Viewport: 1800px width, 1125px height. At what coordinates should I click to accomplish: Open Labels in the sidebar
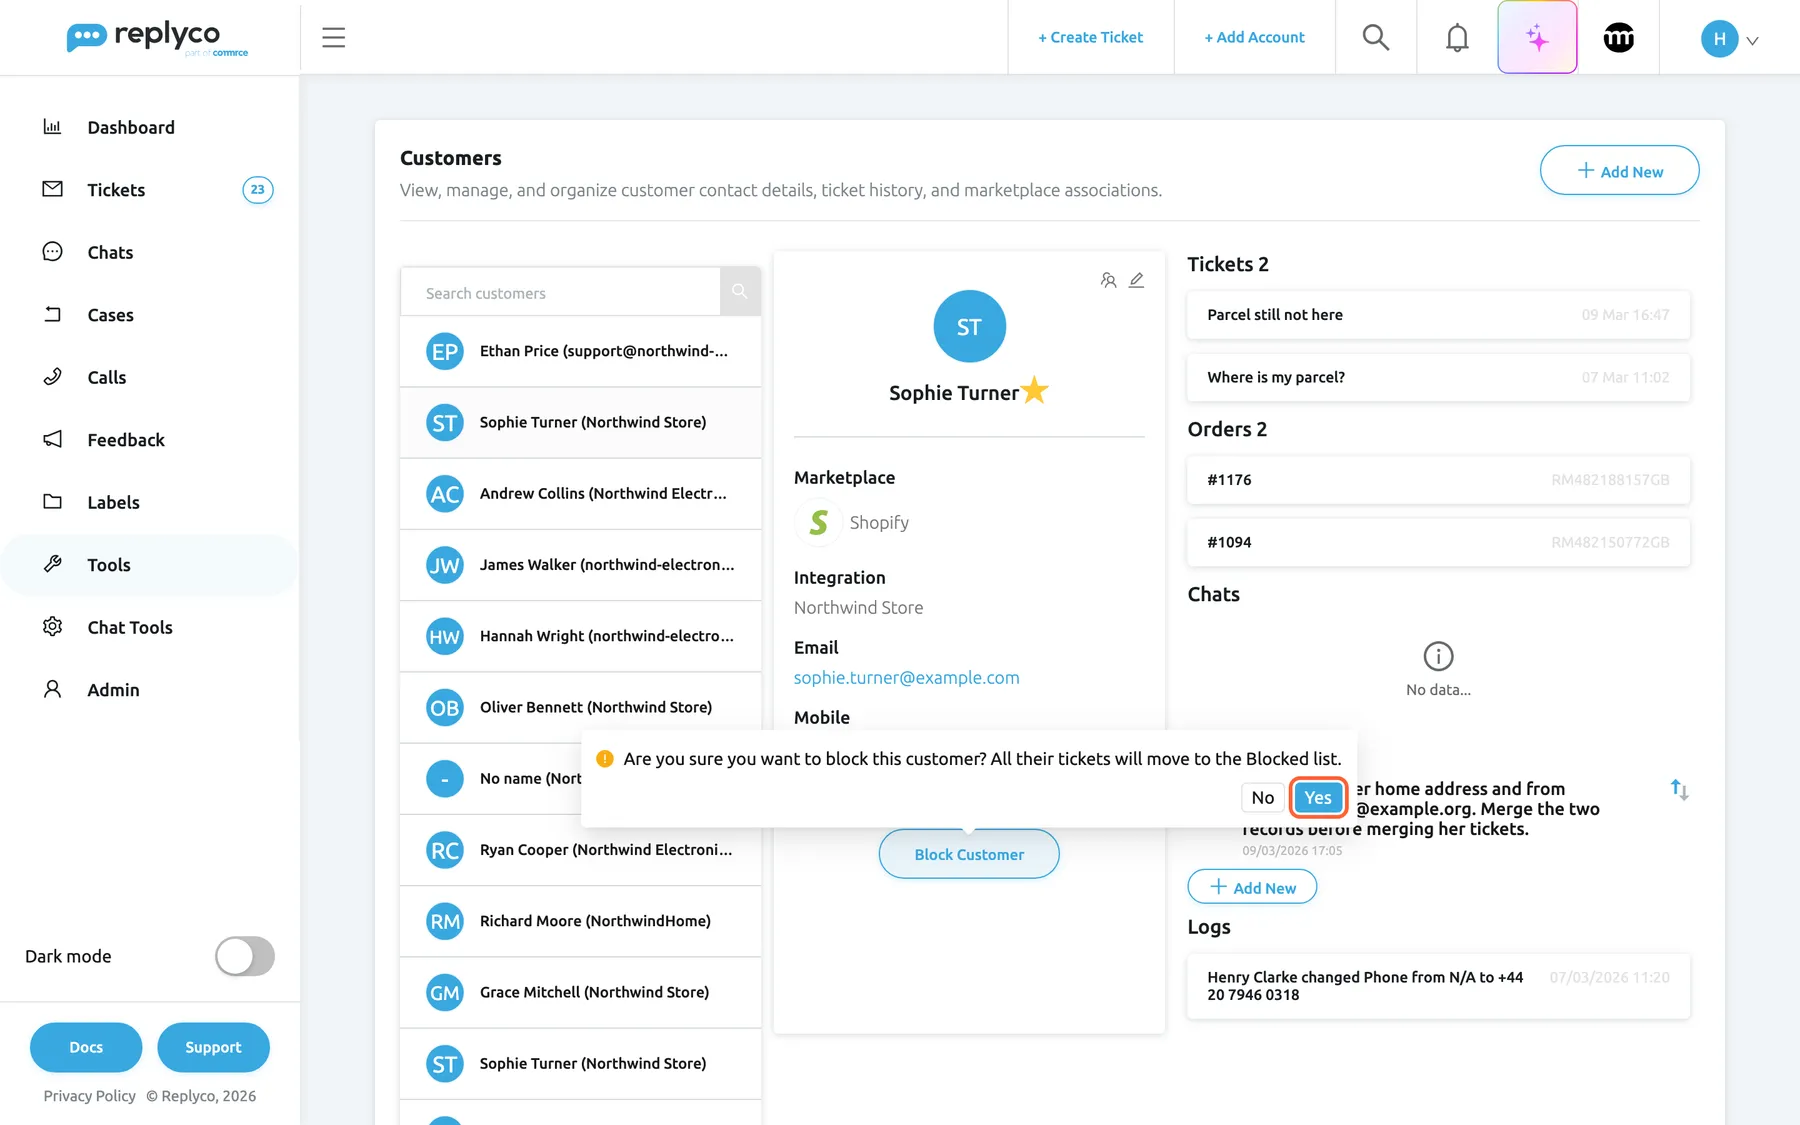[x=150, y=502]
